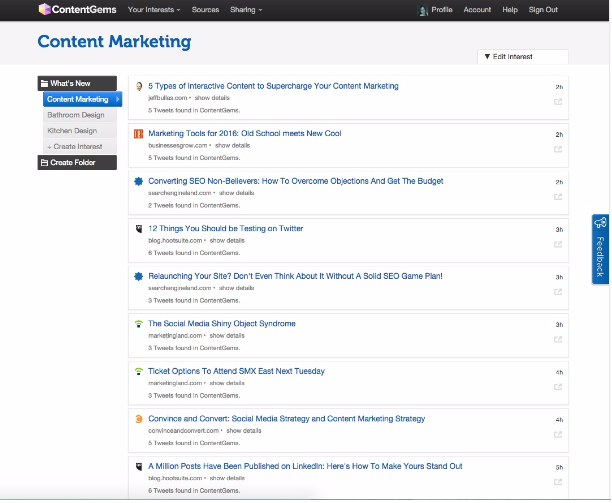Open the Relaunching Your Site article

click(295, 276)
